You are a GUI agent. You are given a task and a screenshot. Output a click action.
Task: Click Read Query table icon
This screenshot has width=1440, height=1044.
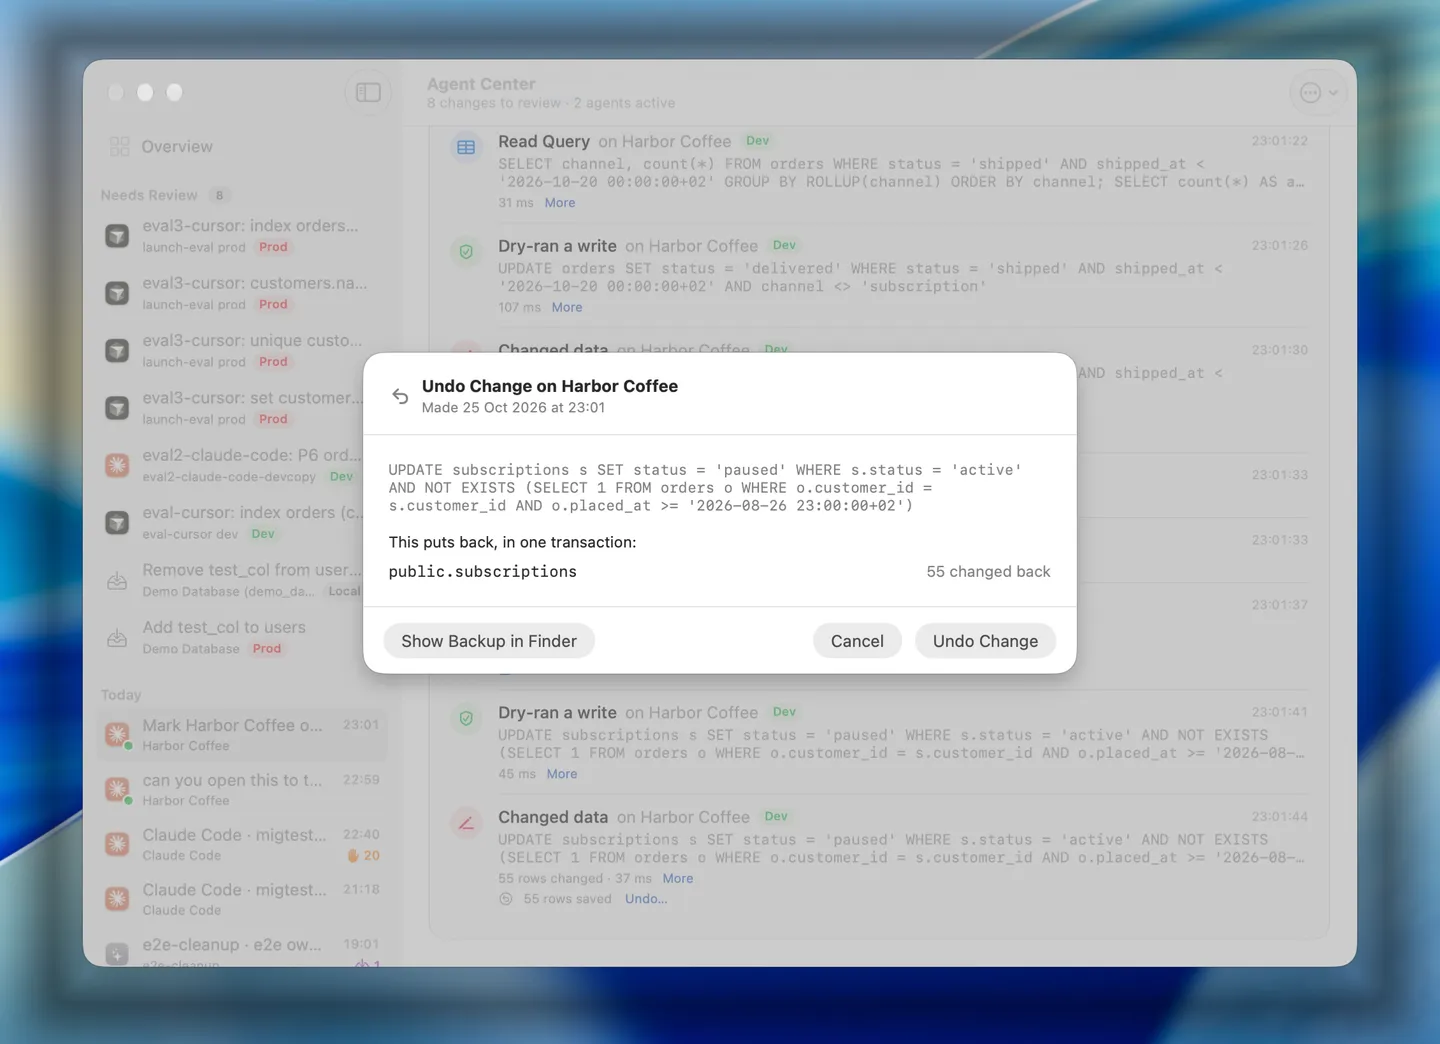pos(466,147)
